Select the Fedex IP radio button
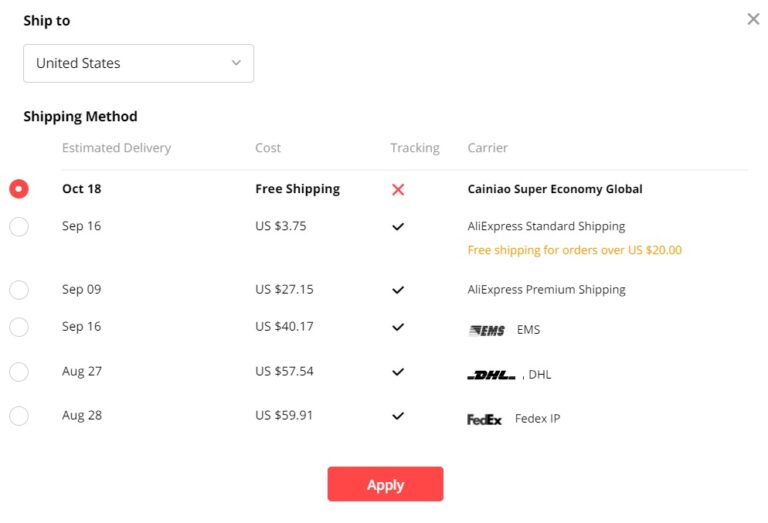 19,416
